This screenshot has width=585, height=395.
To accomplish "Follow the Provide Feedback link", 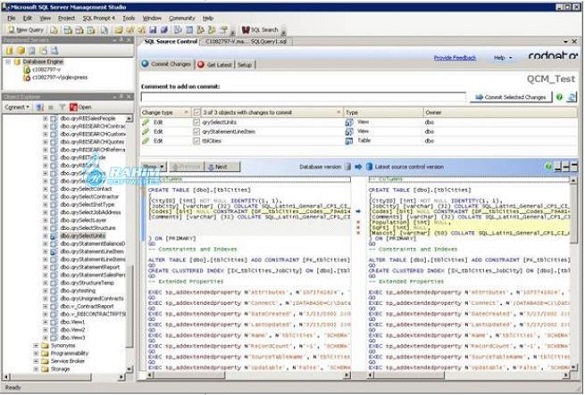I will (455, 58).
